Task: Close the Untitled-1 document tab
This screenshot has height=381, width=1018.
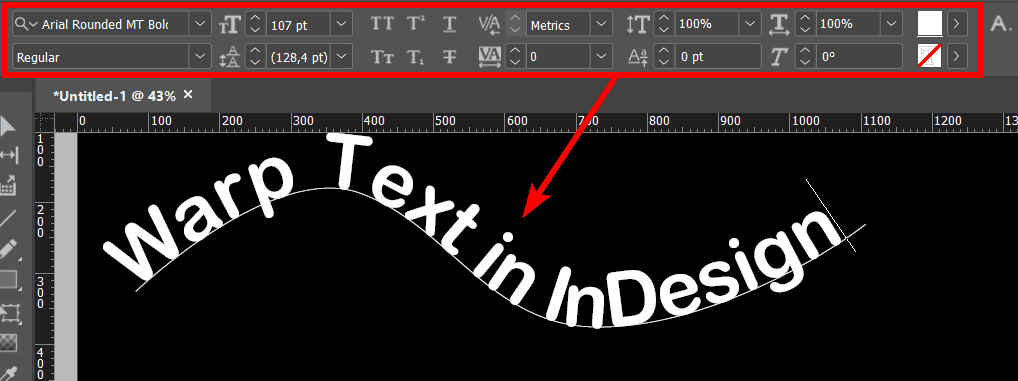Action: [x=188, y=95]
